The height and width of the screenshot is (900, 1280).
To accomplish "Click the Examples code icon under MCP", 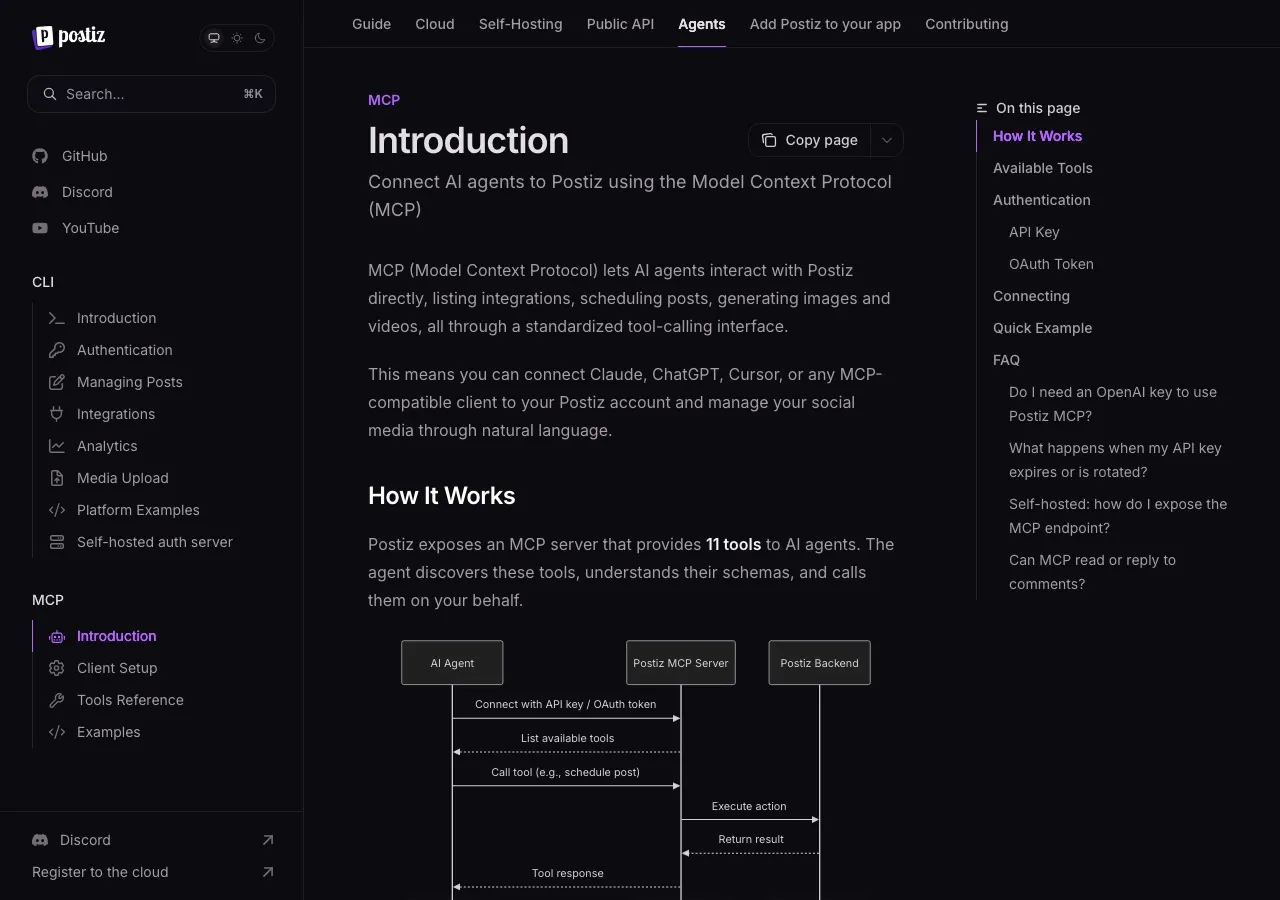I will tap(57, 732).
